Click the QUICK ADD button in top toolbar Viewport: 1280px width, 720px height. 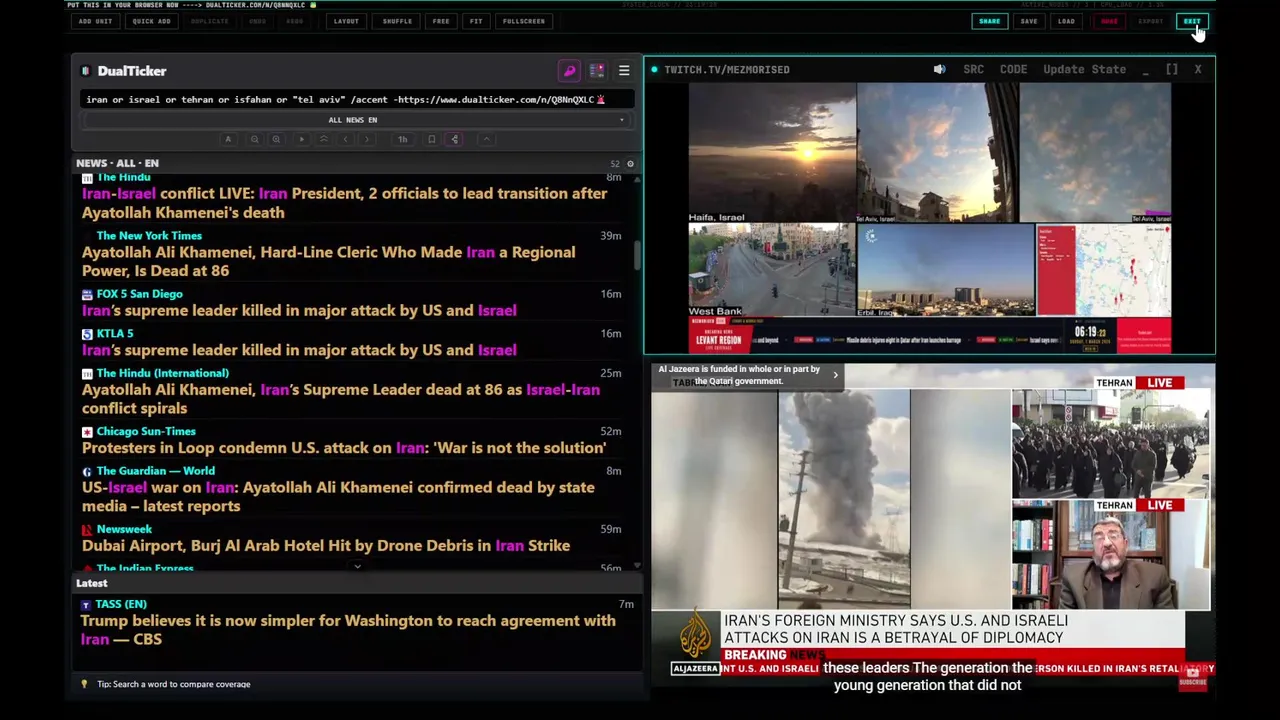click(x=151, y=21)
